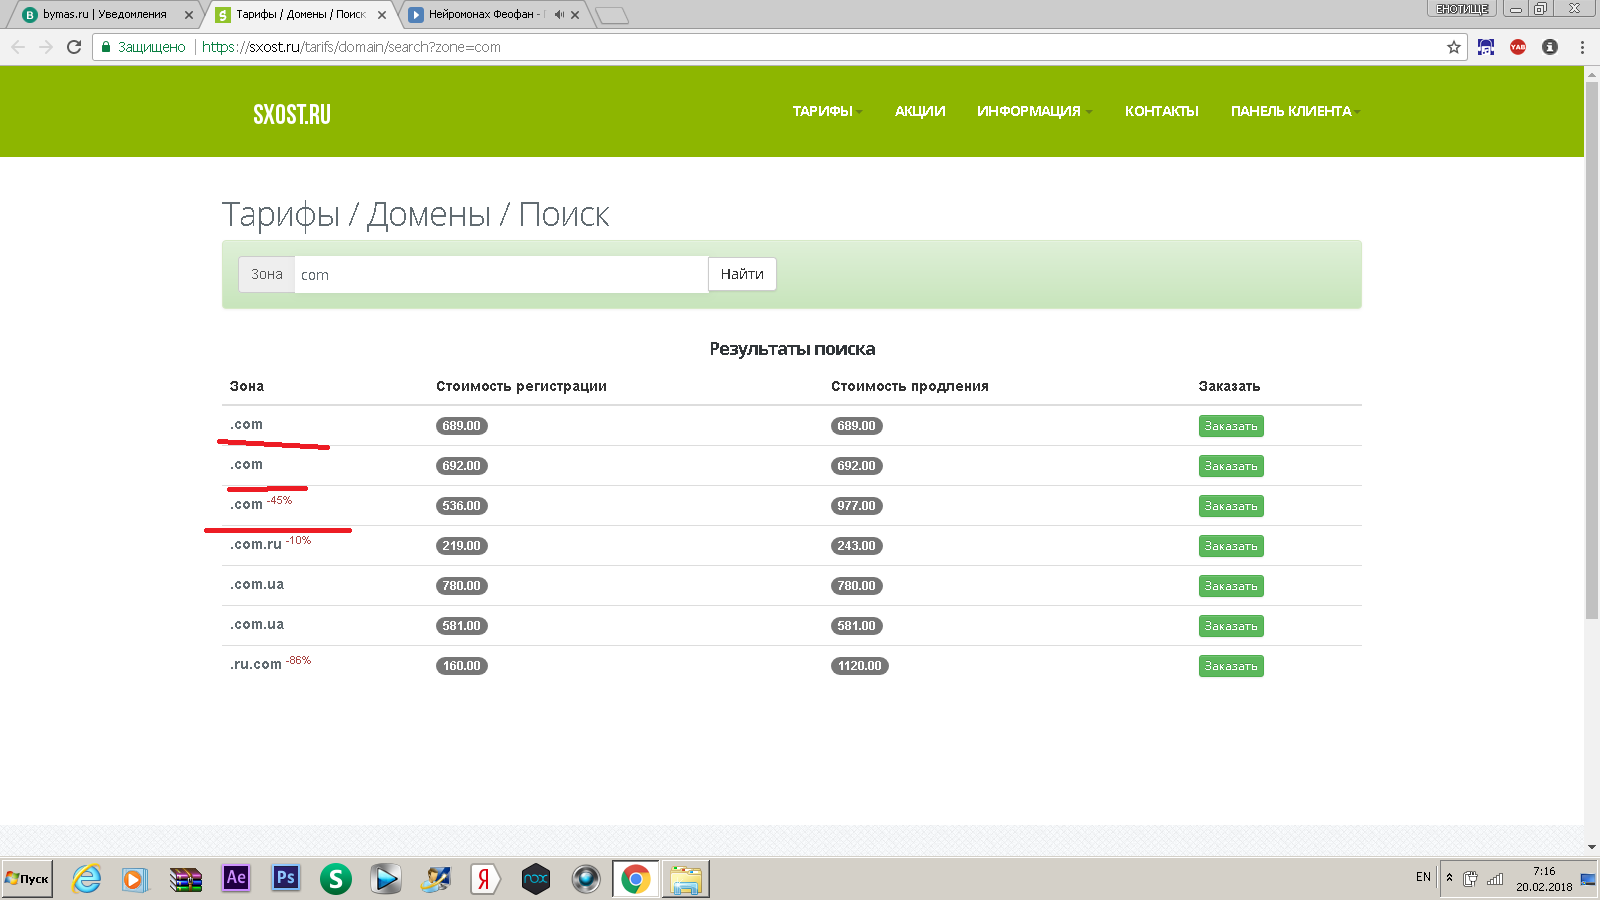Screen dimensions: 1600x900
Task: Click Заказать for the .com.ru domain
Action: [1230, 546]
